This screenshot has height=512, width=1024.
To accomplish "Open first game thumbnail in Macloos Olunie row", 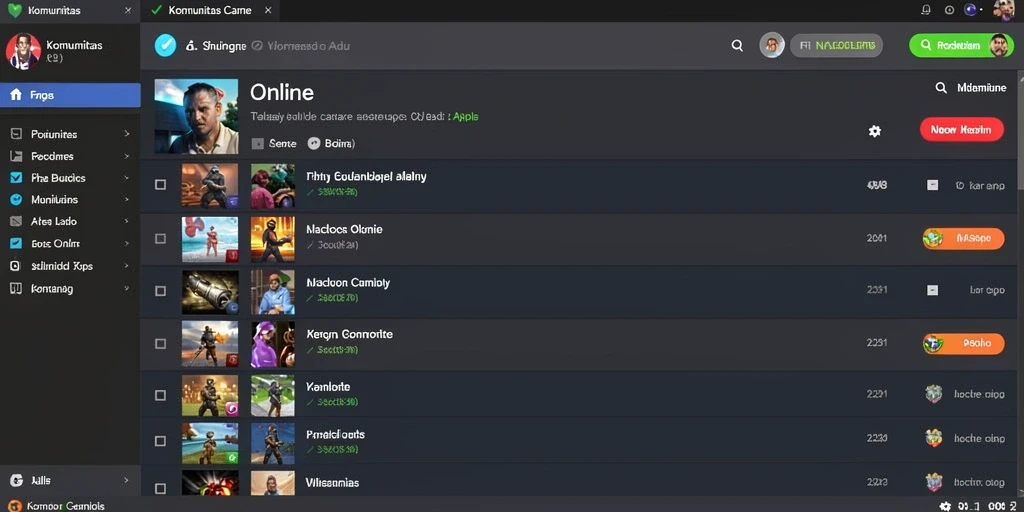I will coord(210,240).
